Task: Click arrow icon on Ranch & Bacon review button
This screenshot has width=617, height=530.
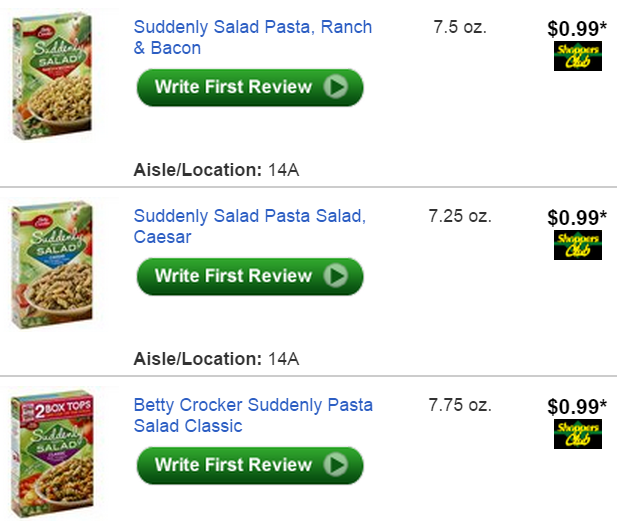Action: pos(337,87)
